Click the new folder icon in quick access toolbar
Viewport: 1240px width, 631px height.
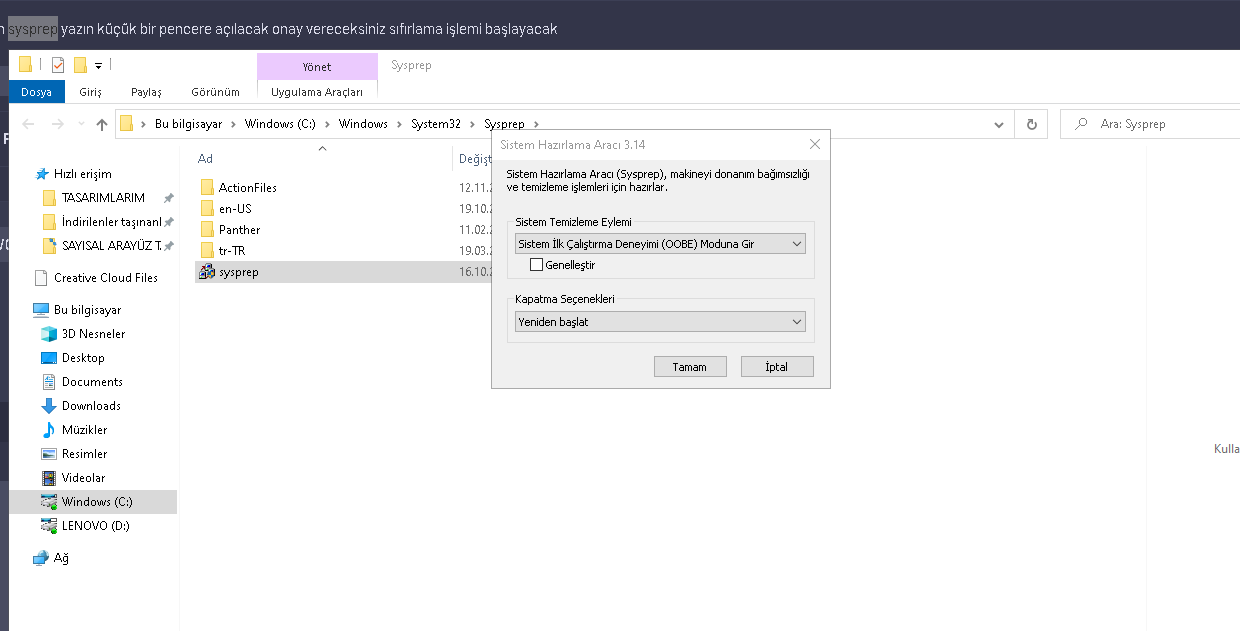(x=81, y=65)
